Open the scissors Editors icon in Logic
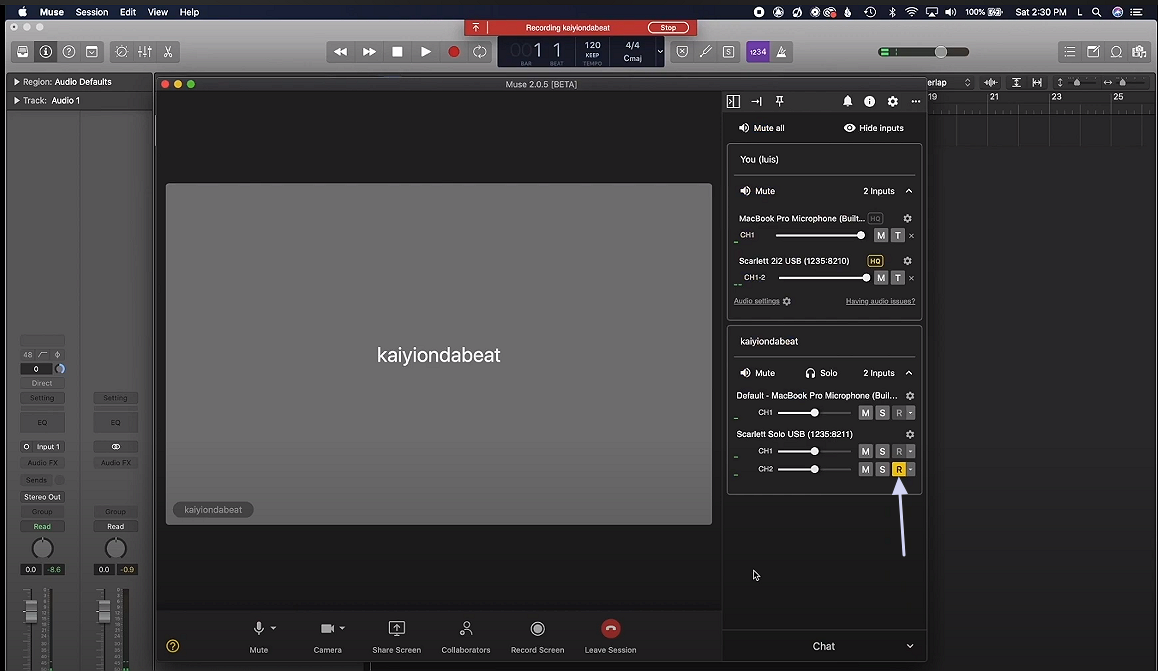 [168, 52]
